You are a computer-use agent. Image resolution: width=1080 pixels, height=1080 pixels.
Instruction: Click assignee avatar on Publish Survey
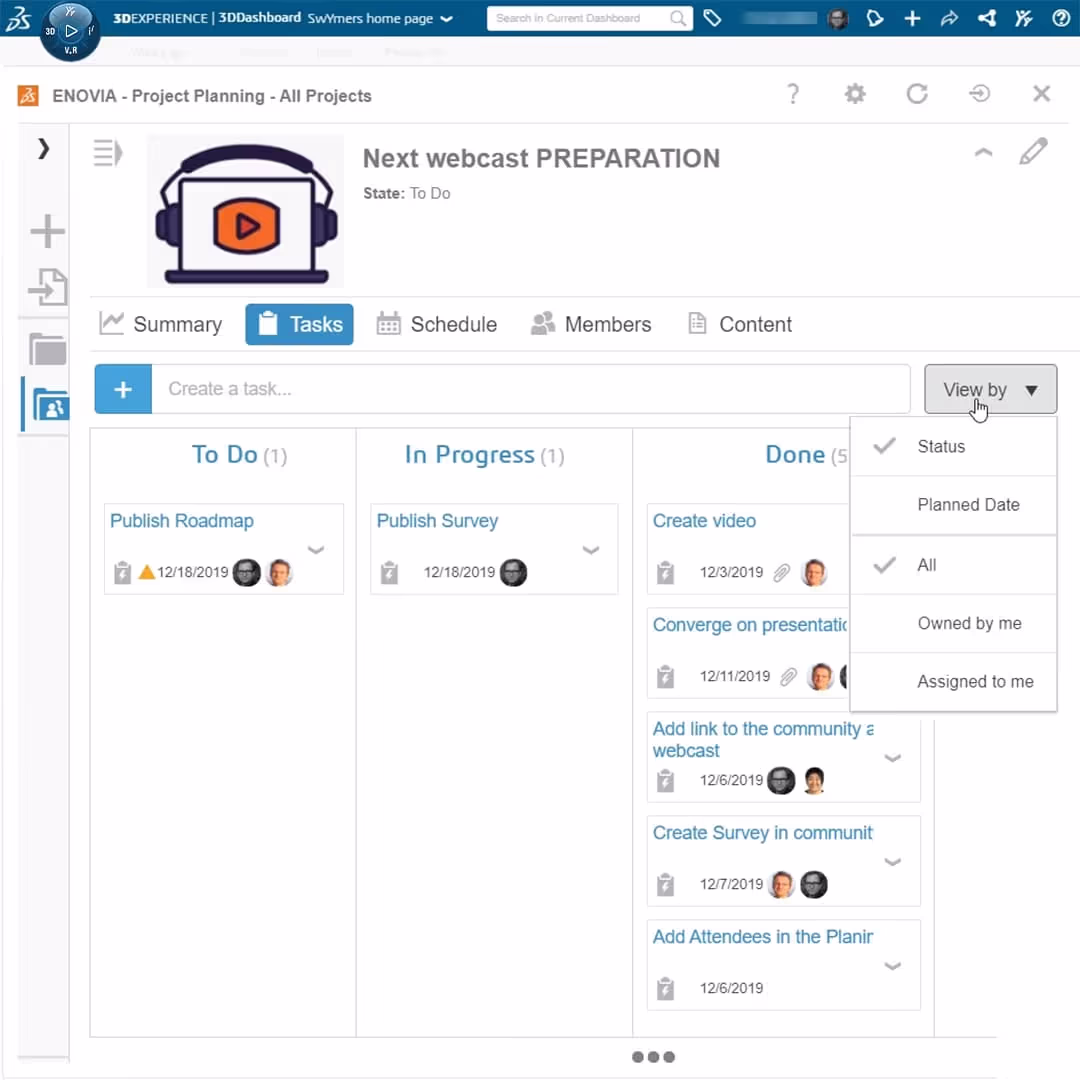click(513, 572)
